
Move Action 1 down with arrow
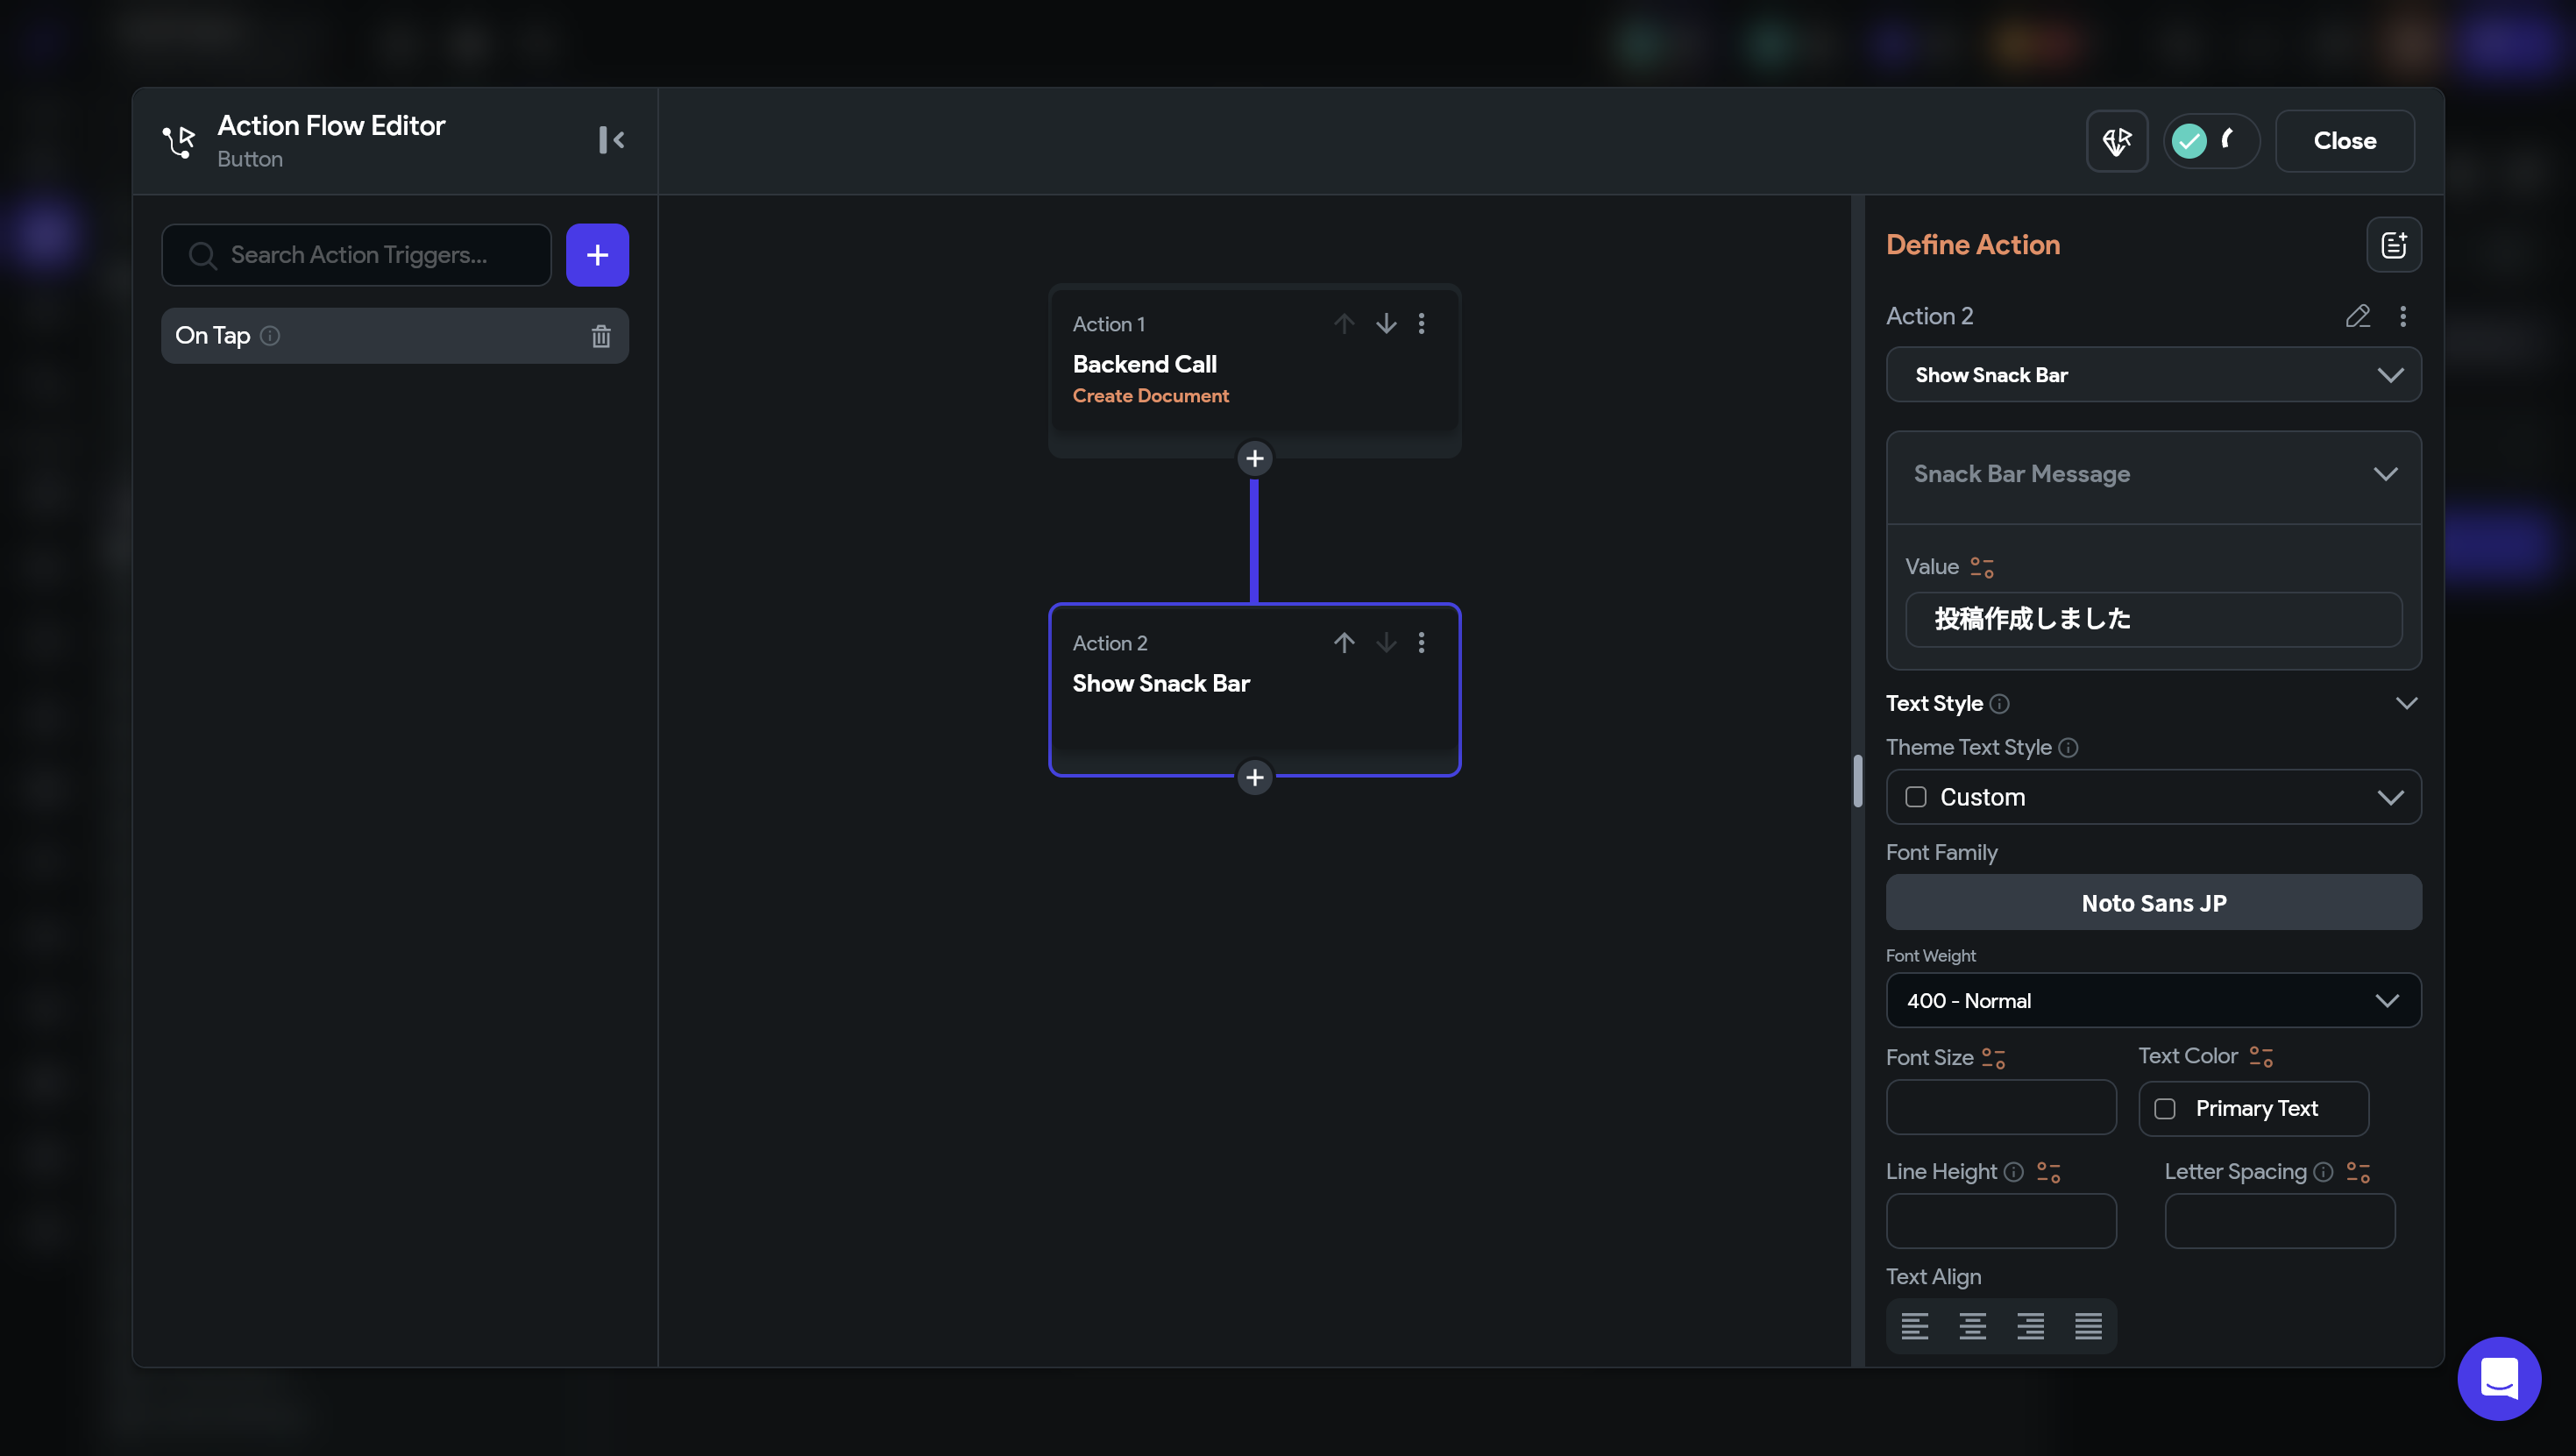(x=1385, y=323)
